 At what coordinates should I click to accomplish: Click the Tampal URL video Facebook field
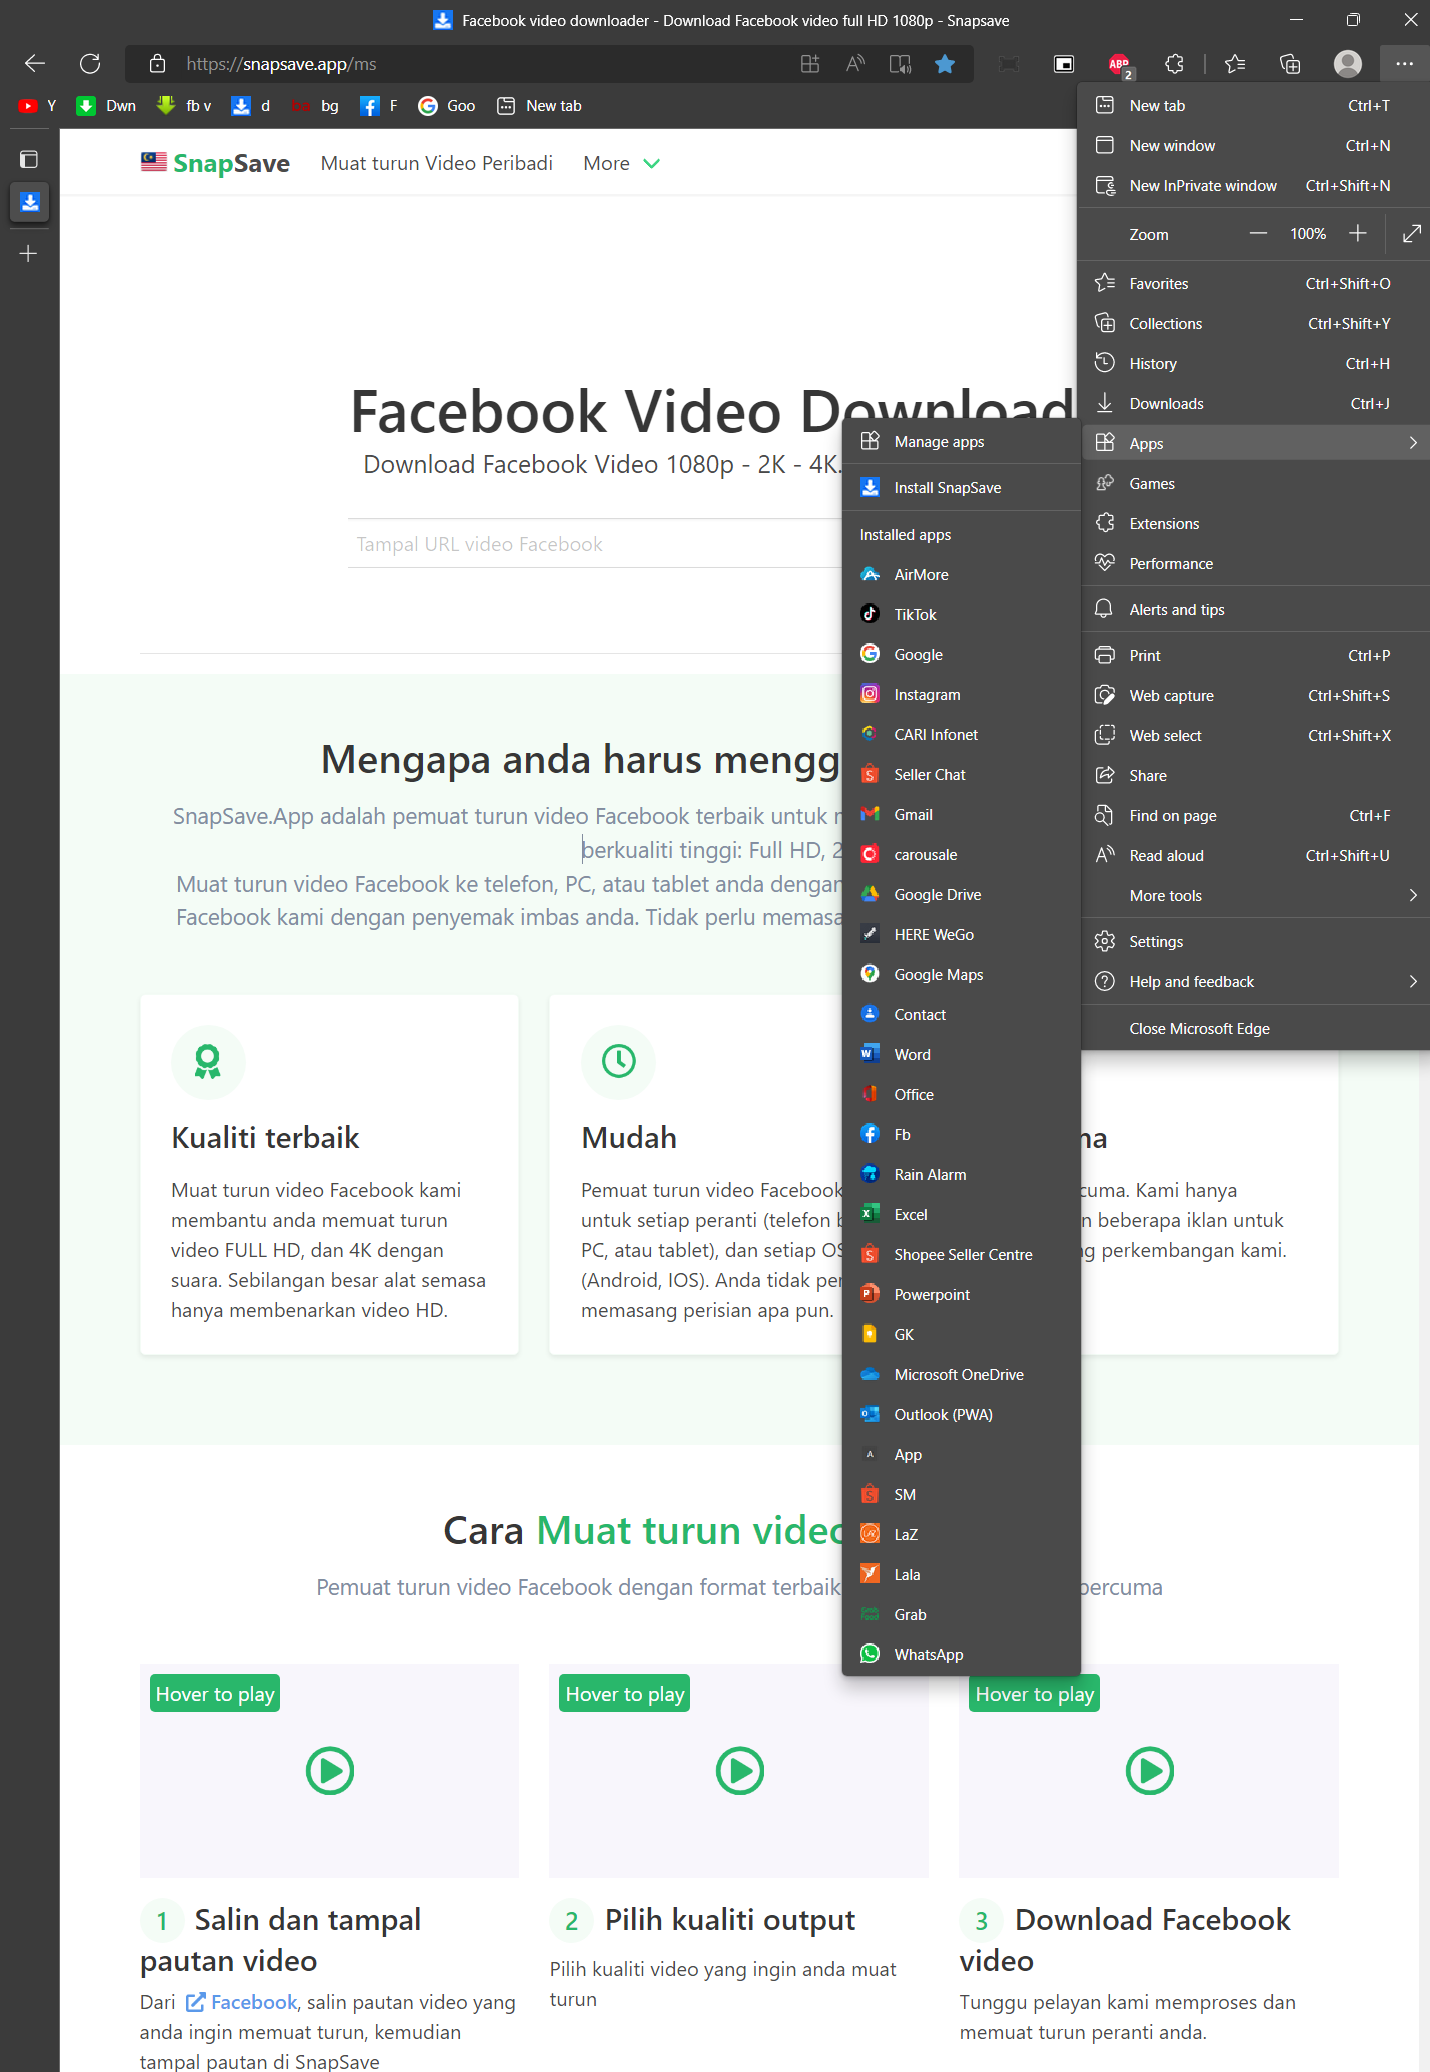pyautogui.click(x=594, y=544)
